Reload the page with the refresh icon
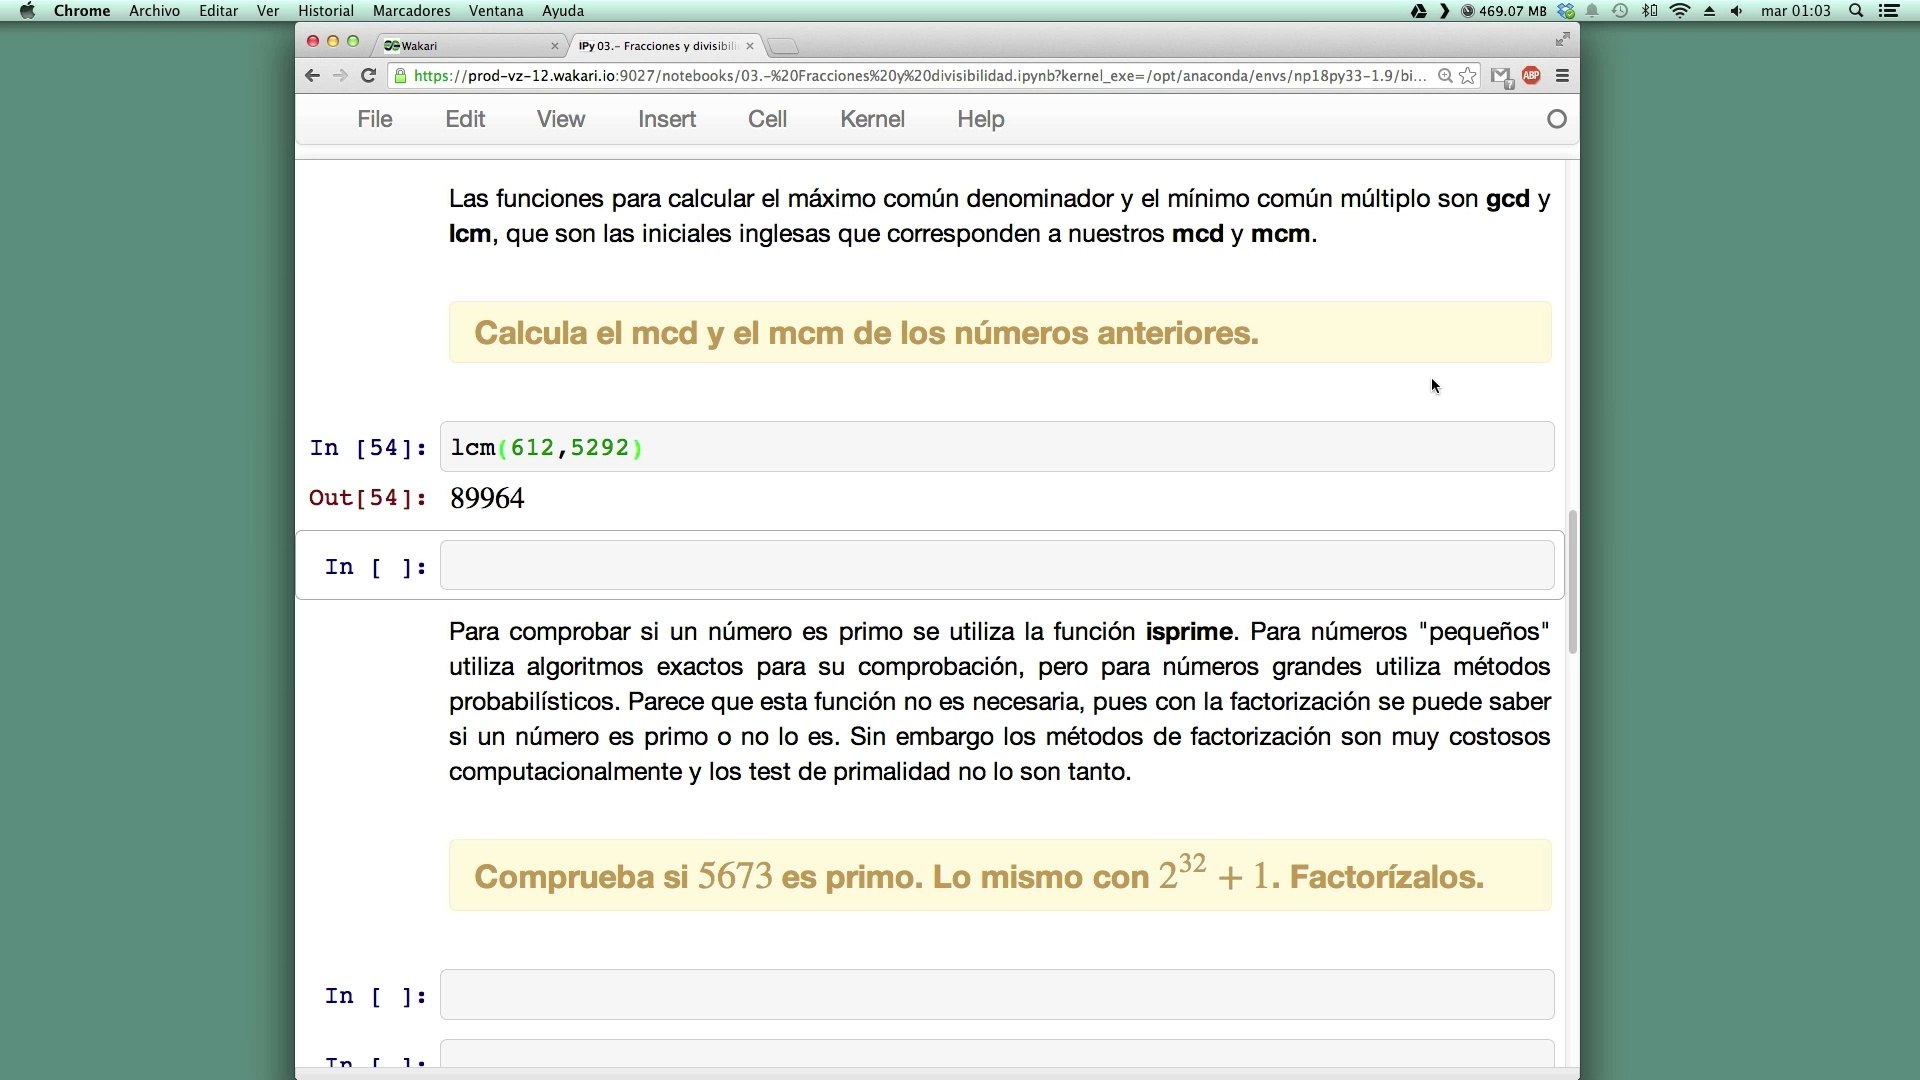The image size is (1920, 1080). point(368,76)
